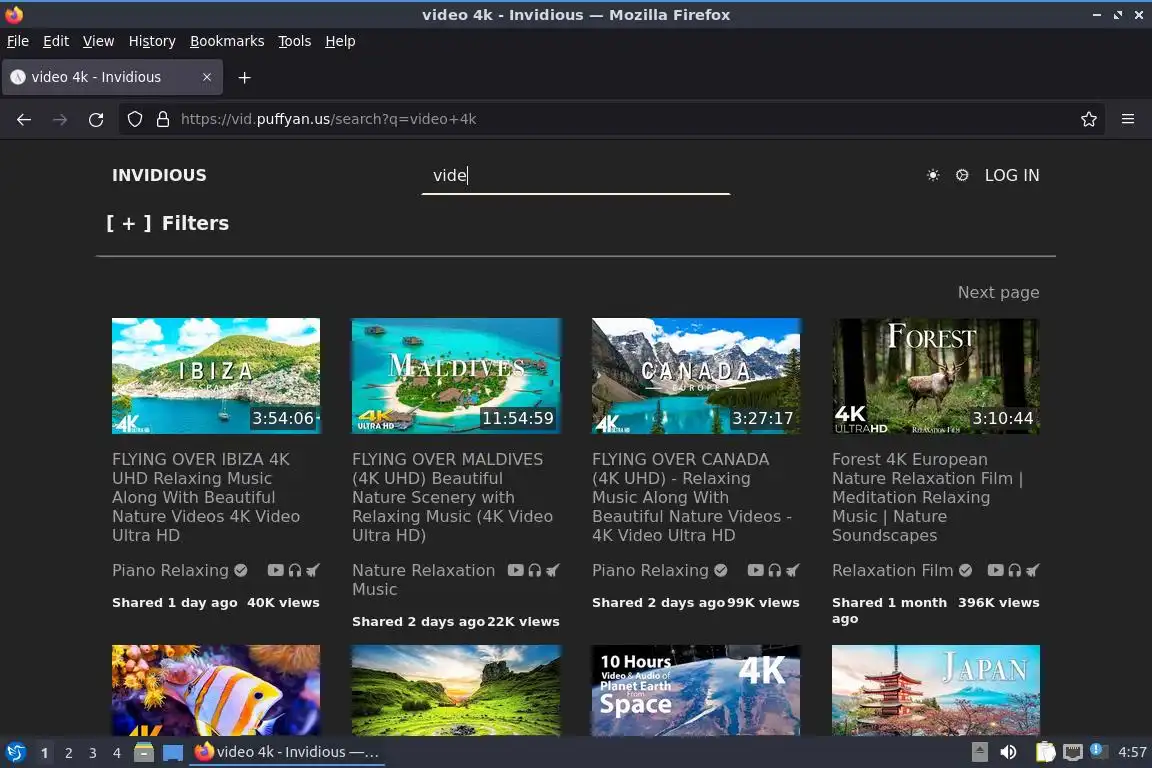Expand the Filters section

(x=168, y=223)
